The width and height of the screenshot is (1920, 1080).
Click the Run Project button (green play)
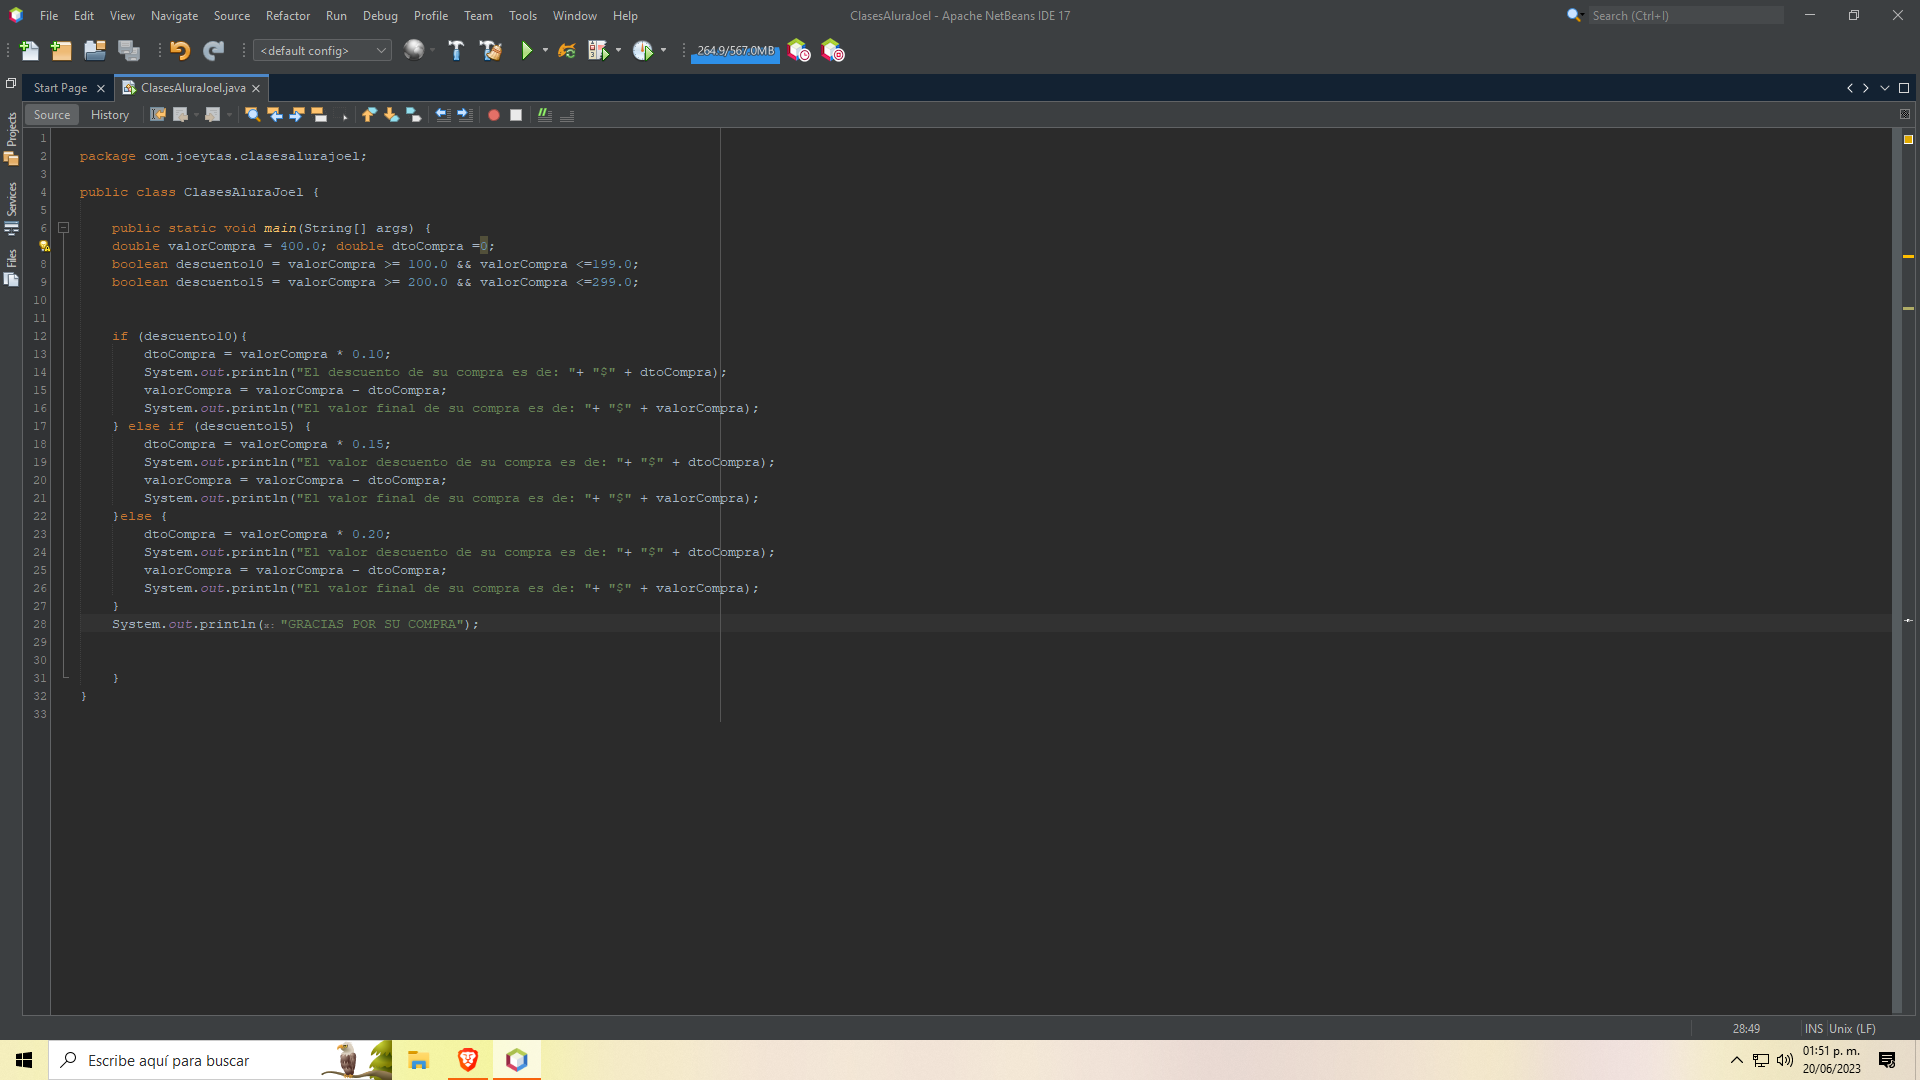click(525, 50)
